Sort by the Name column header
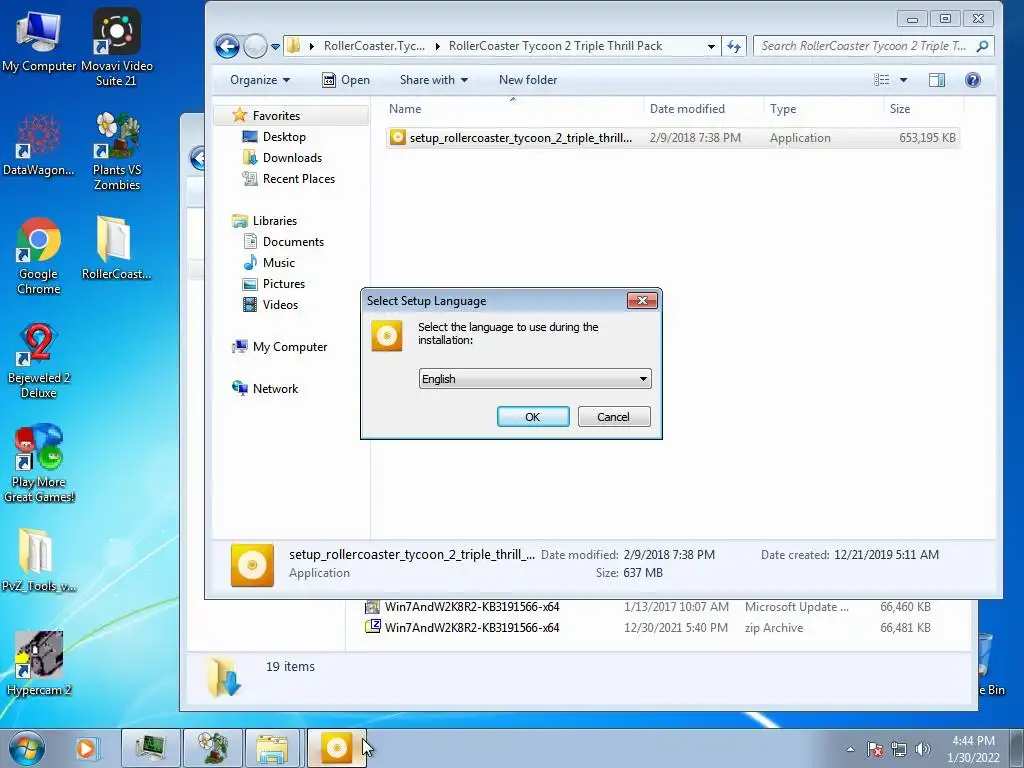The height and width of the screenshot is (768, 1024). pyautogui.click(x=513, y=109)
